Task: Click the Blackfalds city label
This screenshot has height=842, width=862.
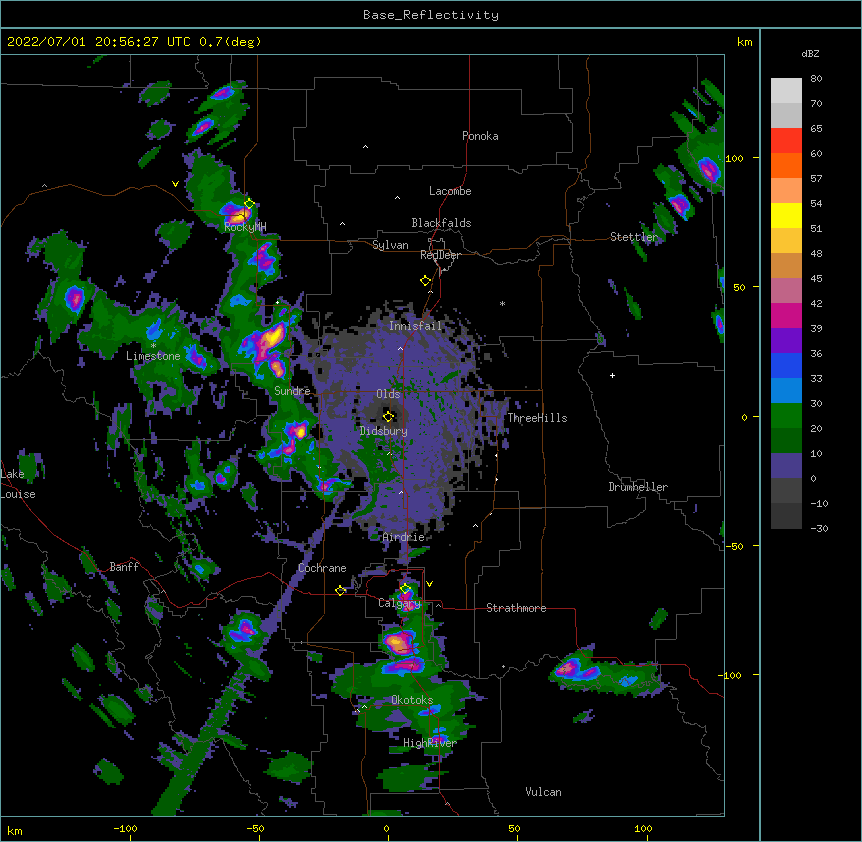Action: [x=441, y=223]
